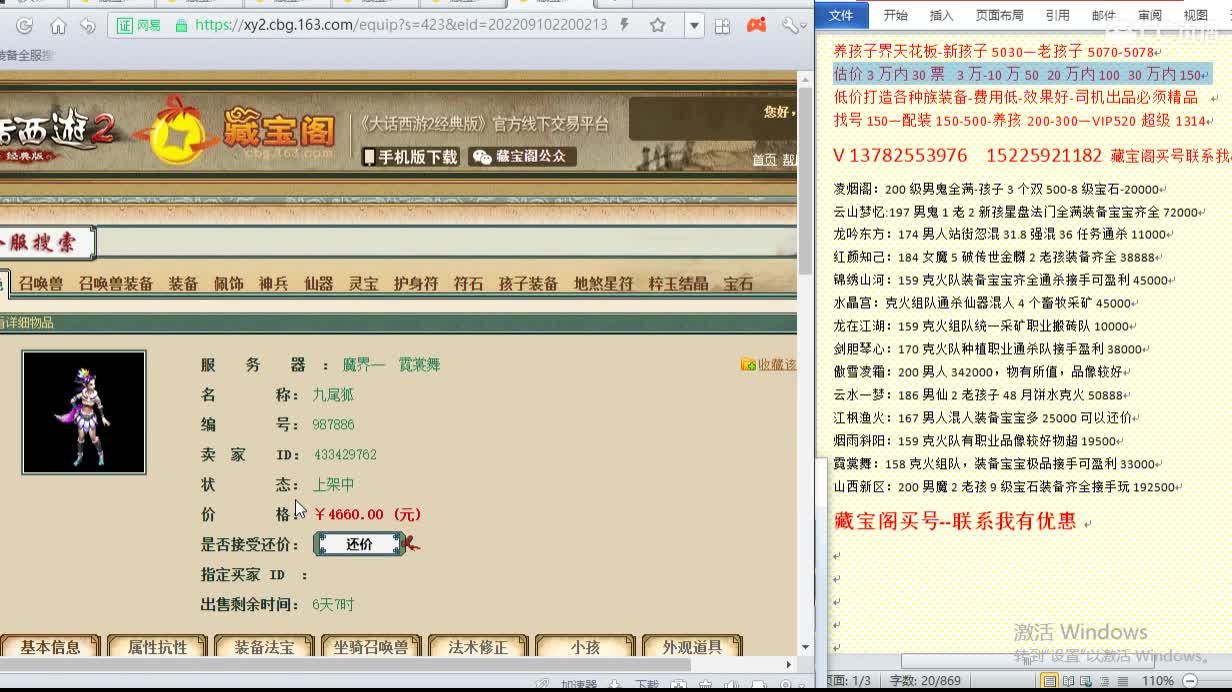Click the seller ID 433429762
This screenshot has height=692, width=1232.
tap(345, 455)
